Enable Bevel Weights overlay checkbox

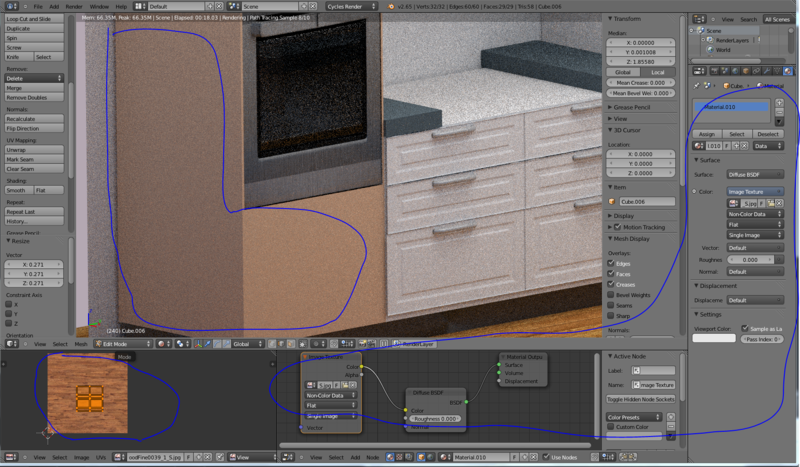pos(611,295)
